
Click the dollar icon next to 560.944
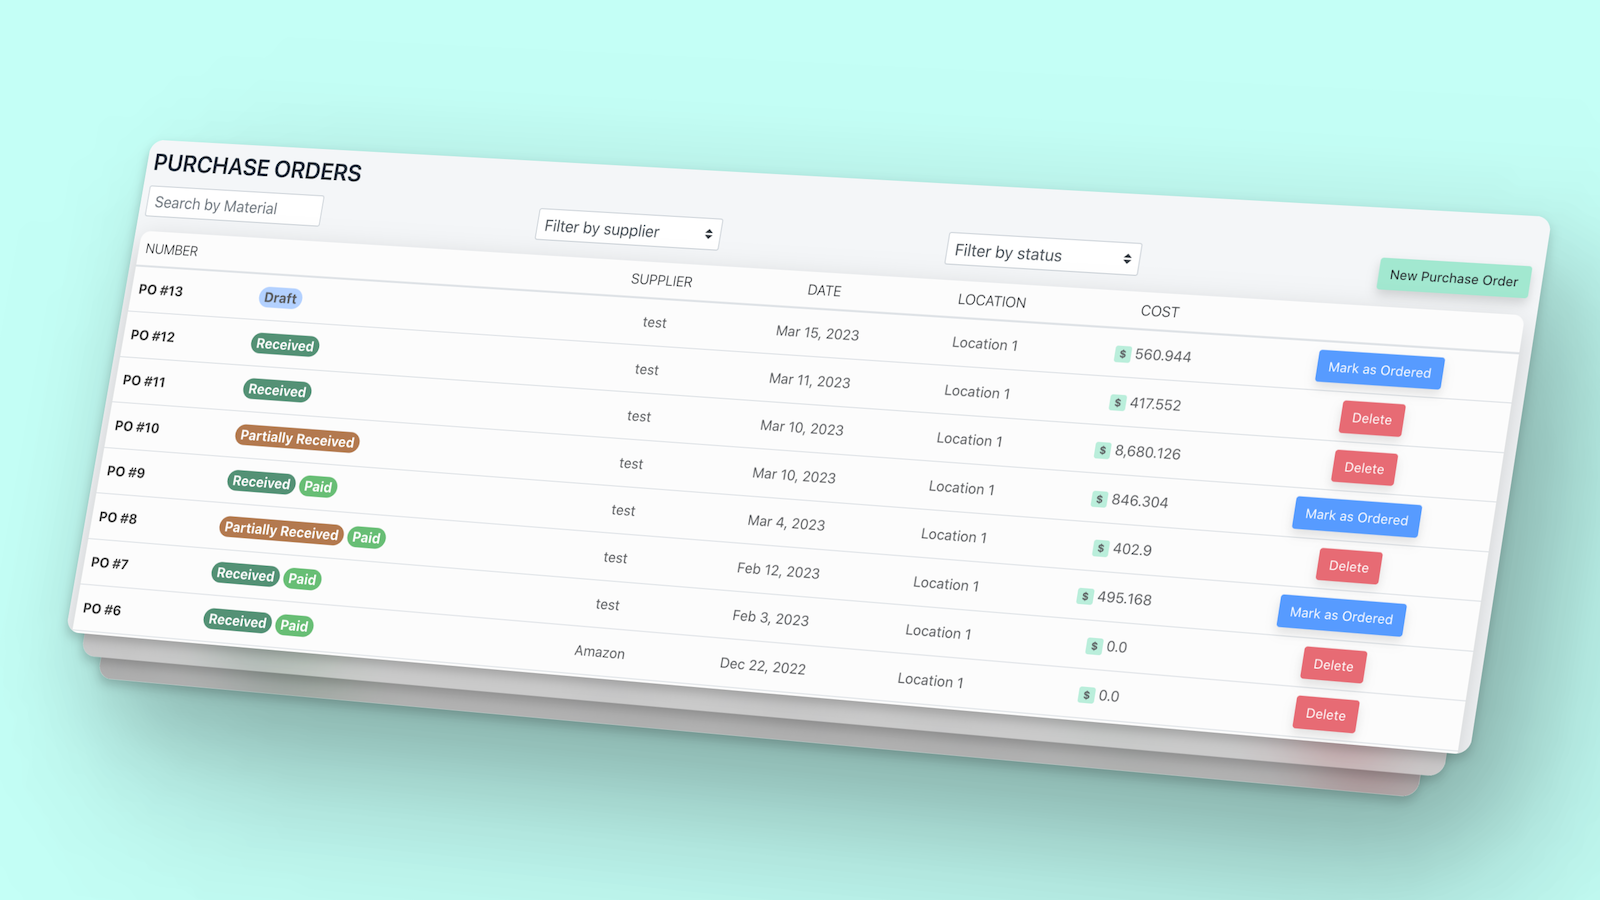1121,355
